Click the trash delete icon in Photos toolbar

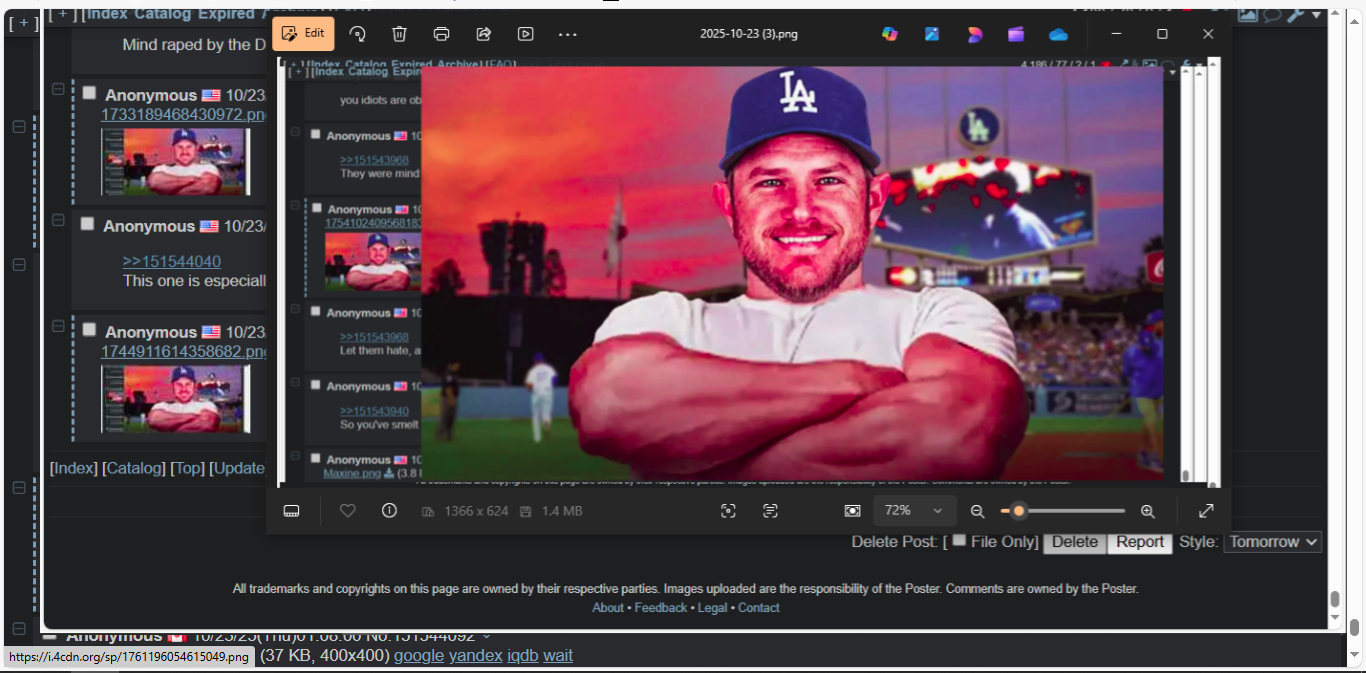[x=399, y=34]
